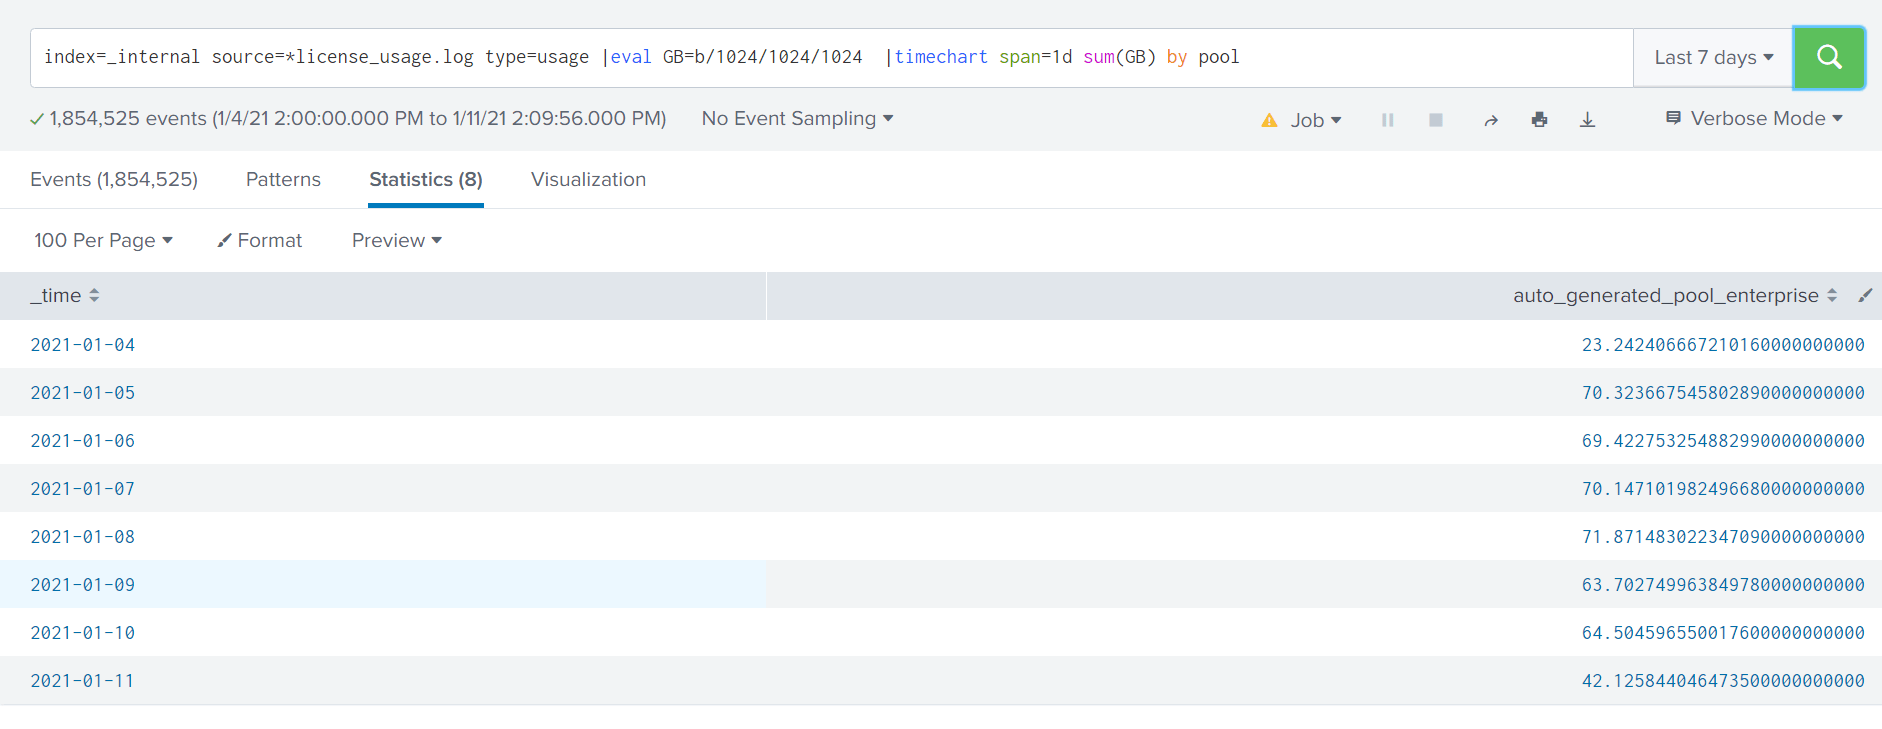Switch to the Events tab
The width and height of the screenshot is (1882, 729).
coord(114,179)
